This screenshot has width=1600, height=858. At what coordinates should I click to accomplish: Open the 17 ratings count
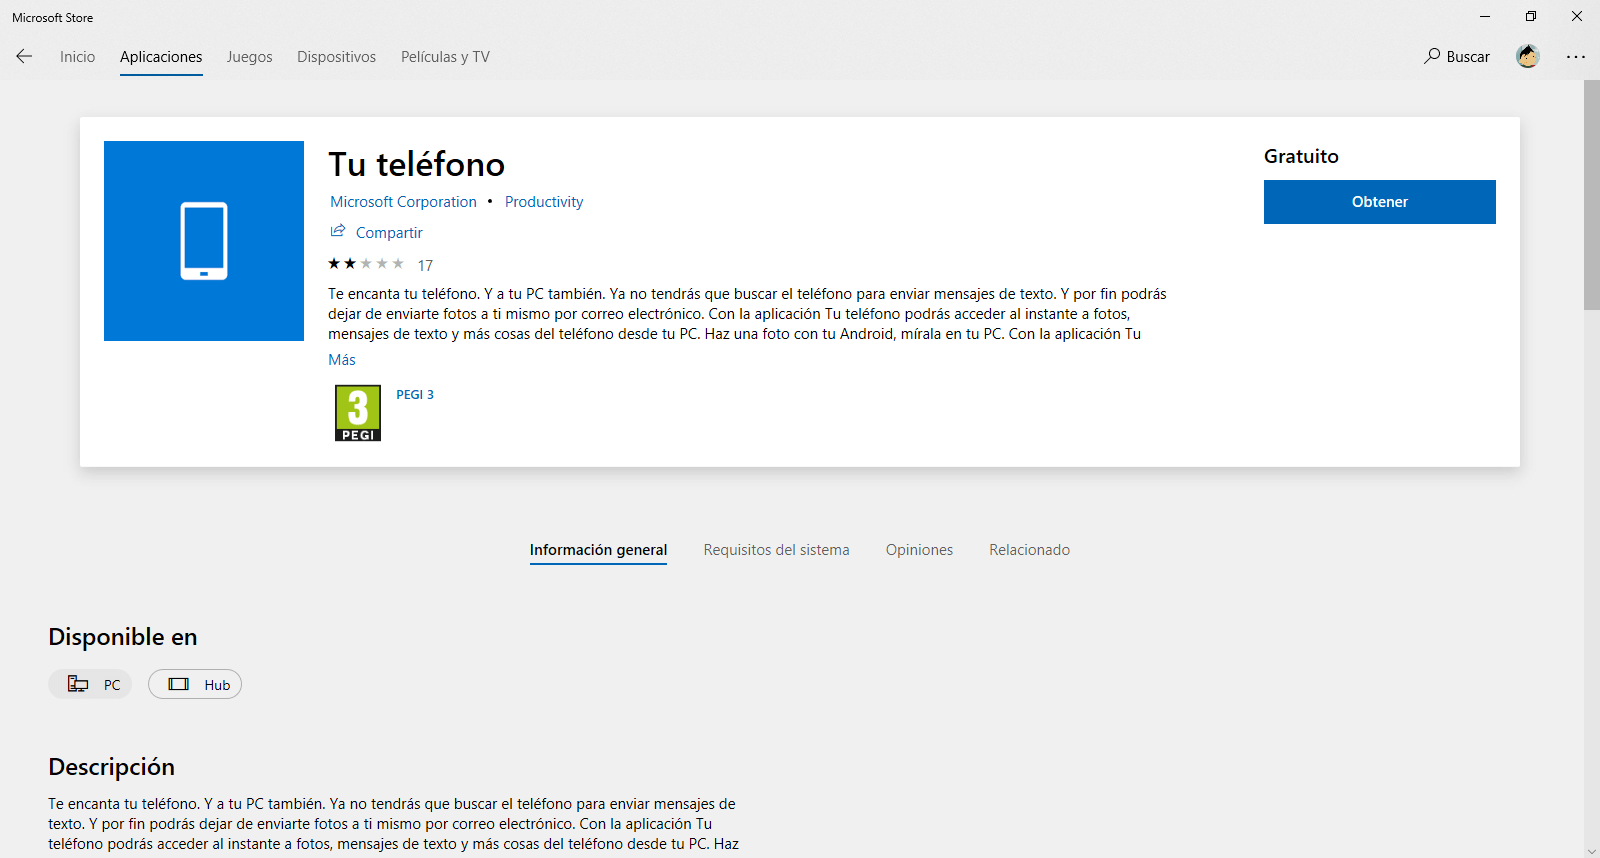click(425, 265)
